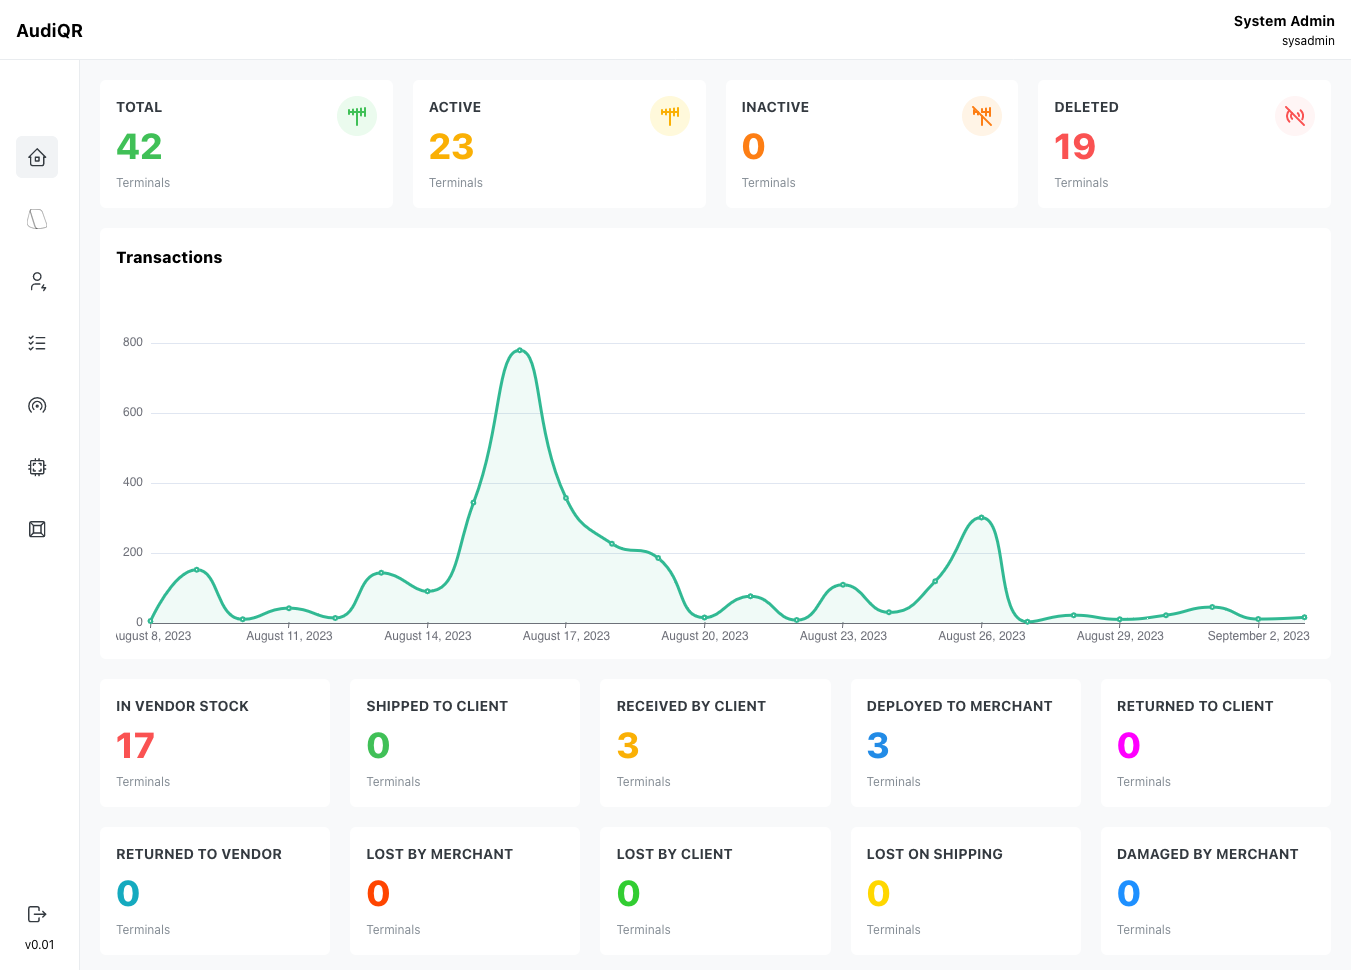Click the AudiQR logo text
This screenshot has width=1351, height=970.
50,30
